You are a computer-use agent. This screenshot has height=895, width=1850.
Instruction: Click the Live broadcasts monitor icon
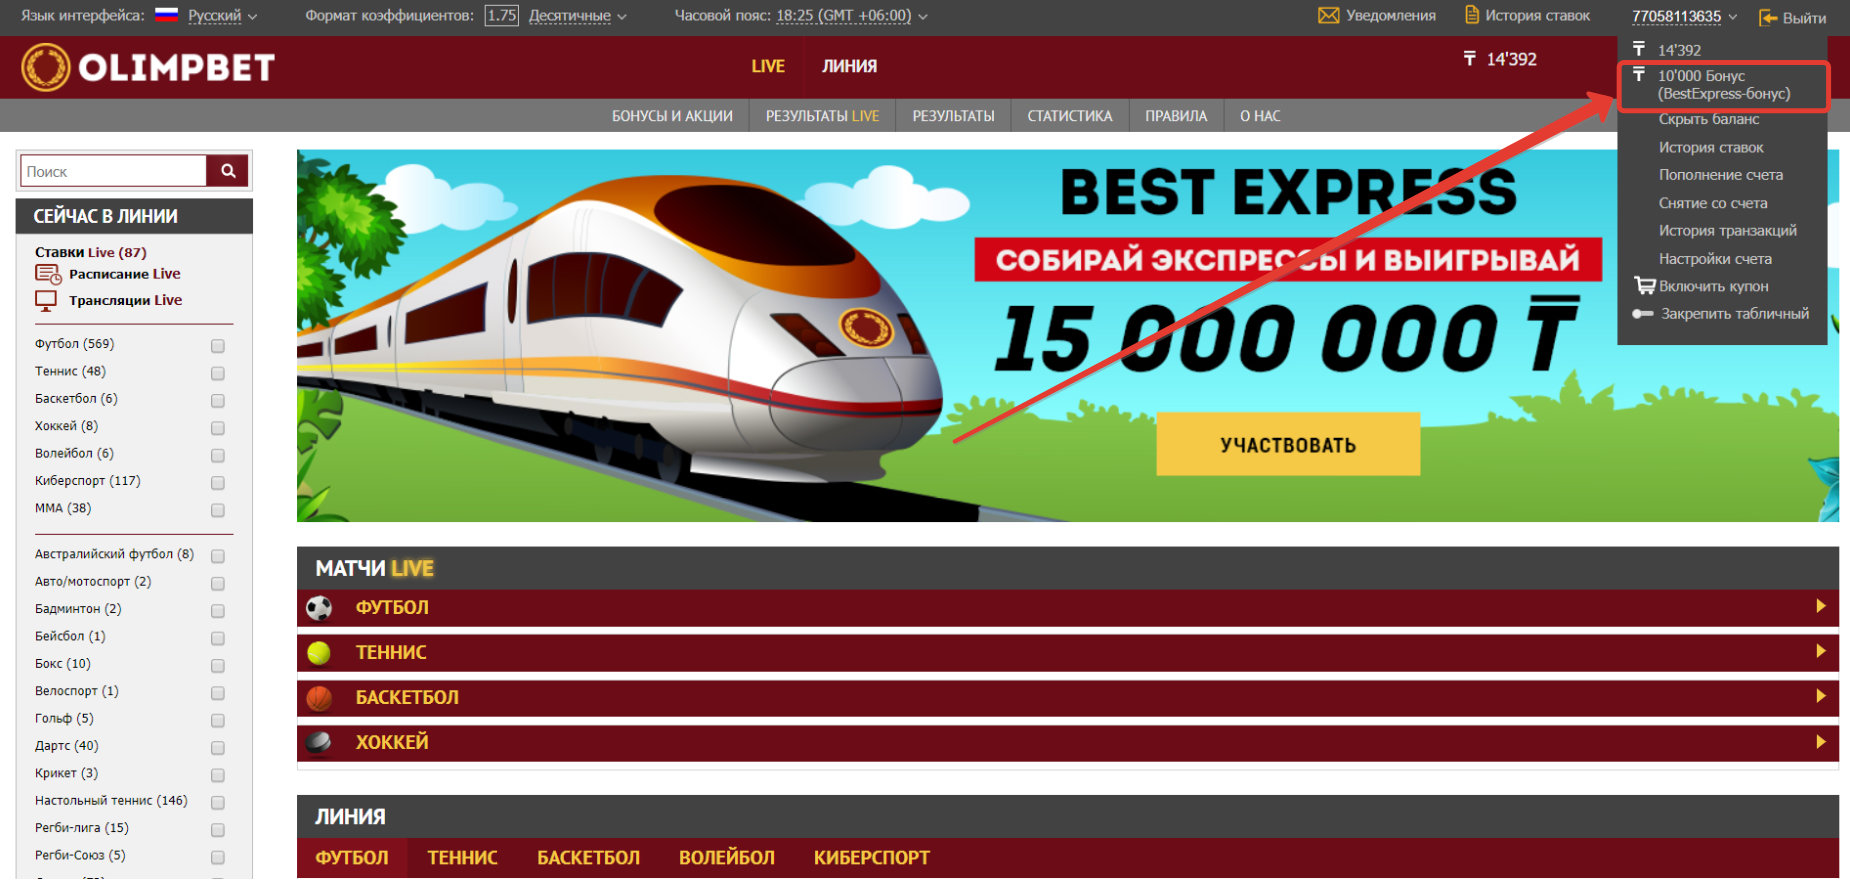pos(46,300)
